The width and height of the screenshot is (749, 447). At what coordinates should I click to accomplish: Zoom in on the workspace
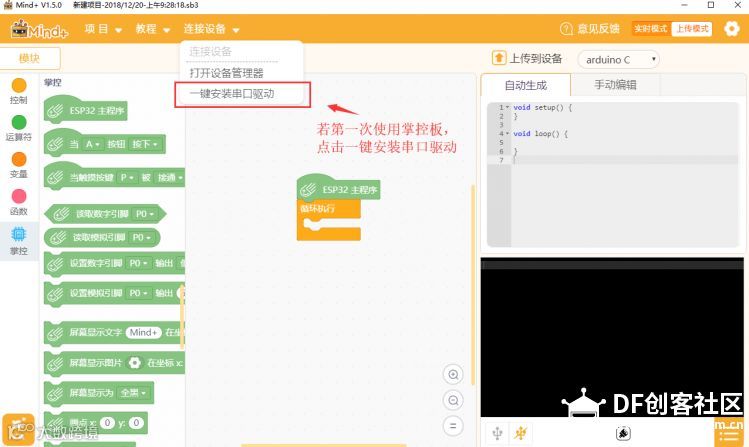453,374
